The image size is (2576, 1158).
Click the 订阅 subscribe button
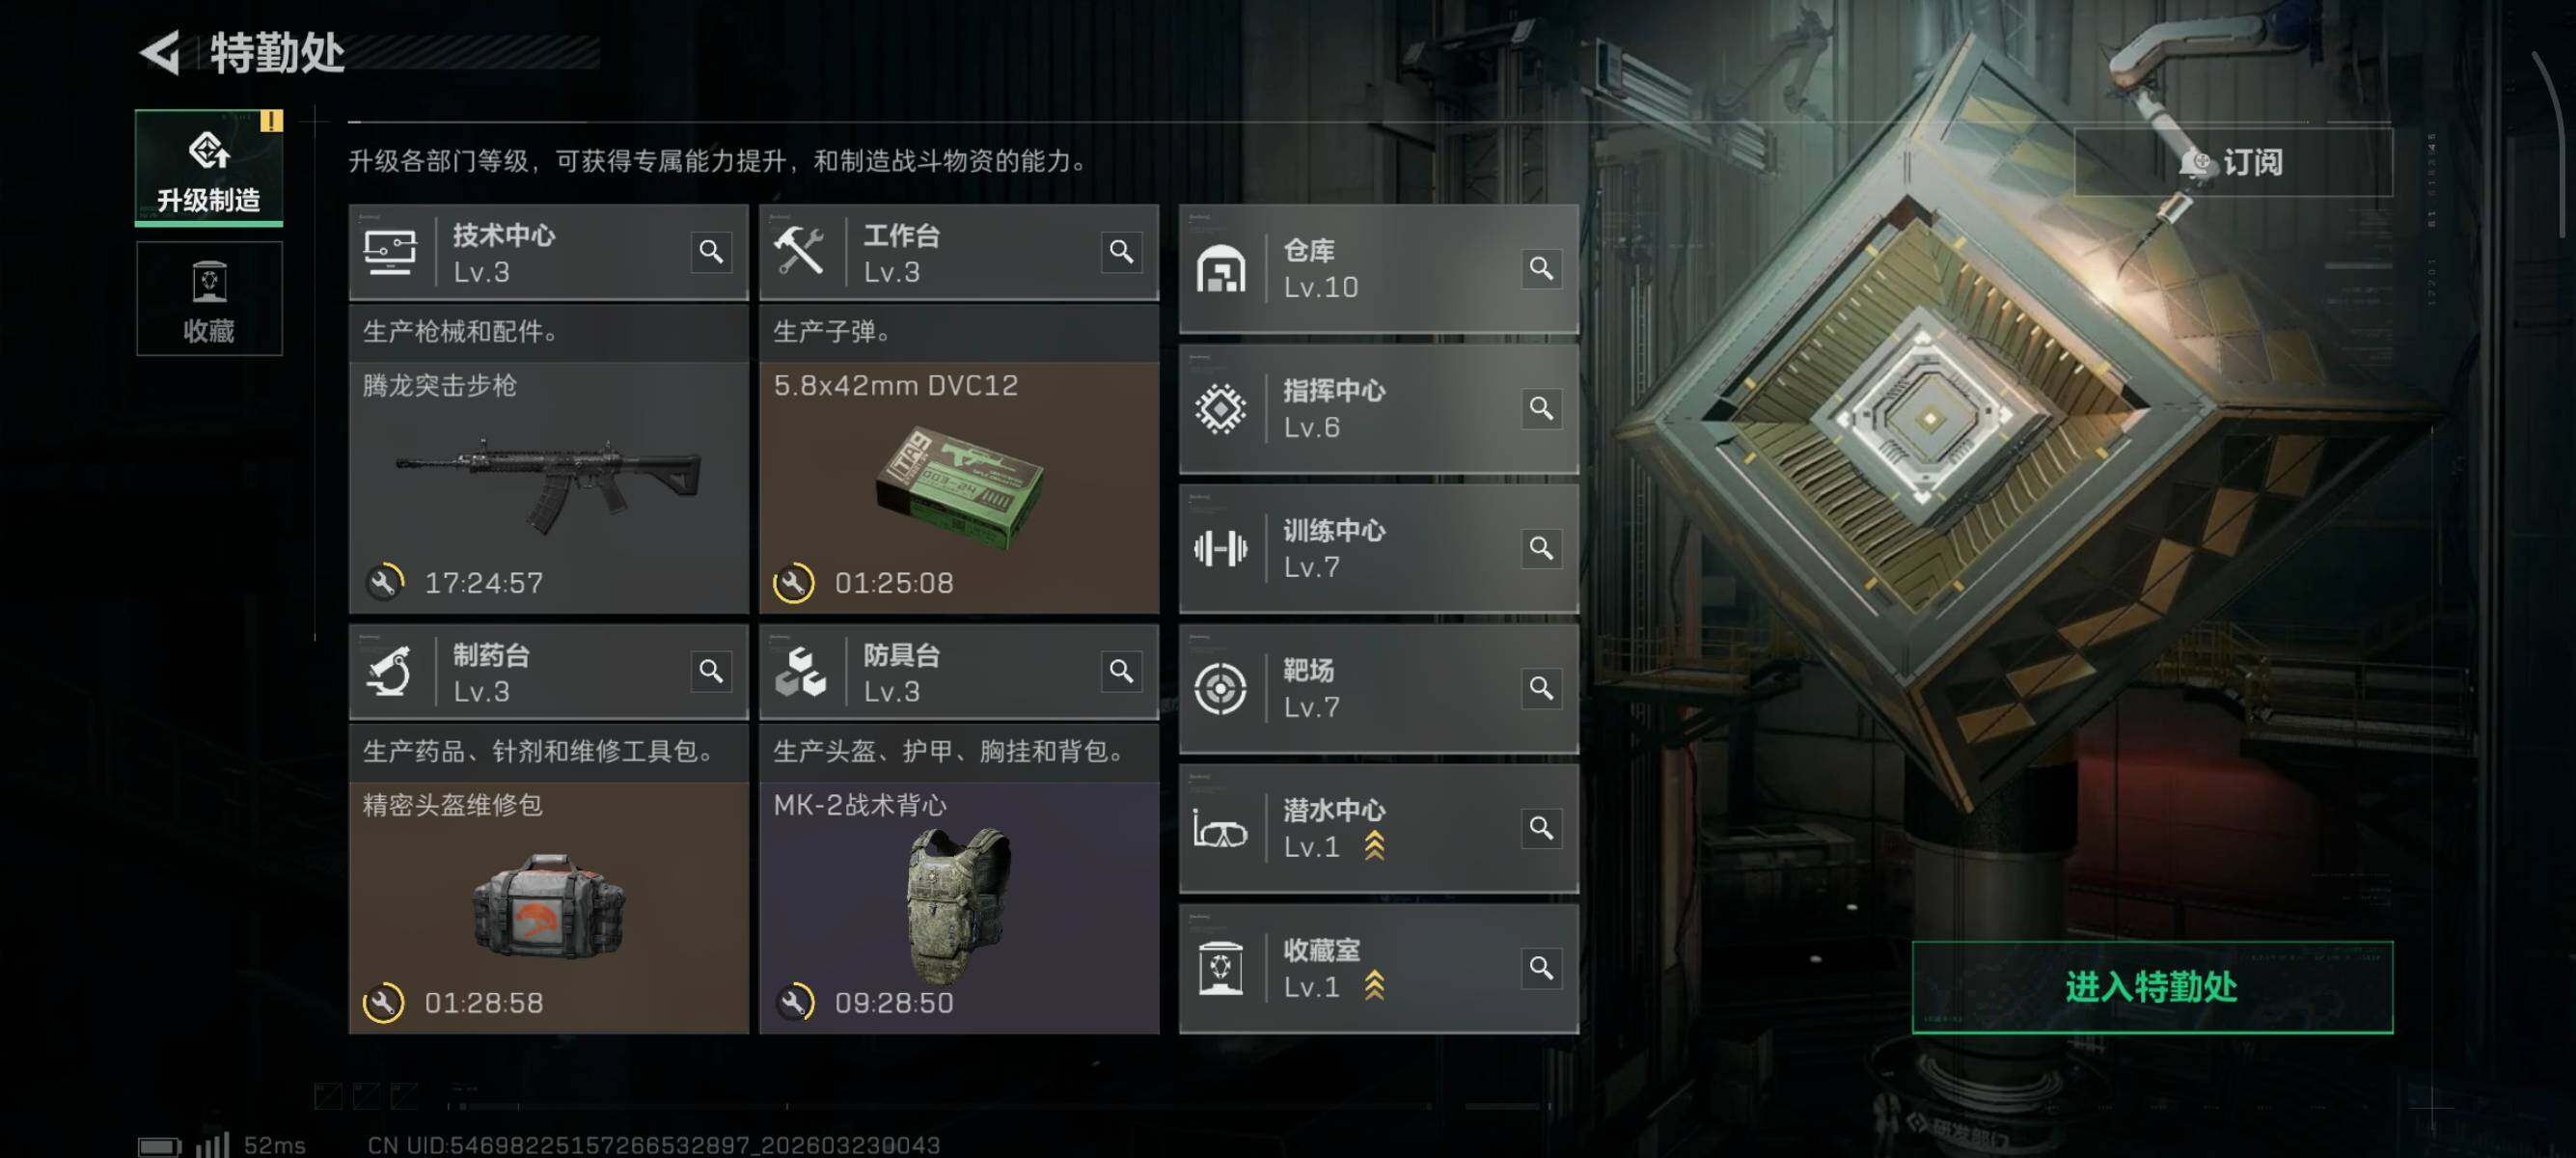[x=2233, y=162]
